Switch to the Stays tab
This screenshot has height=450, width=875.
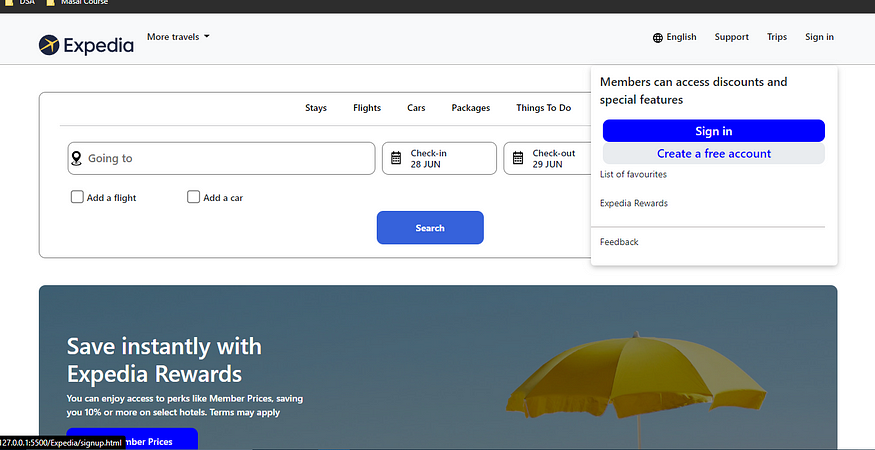[x=316, y=108]
